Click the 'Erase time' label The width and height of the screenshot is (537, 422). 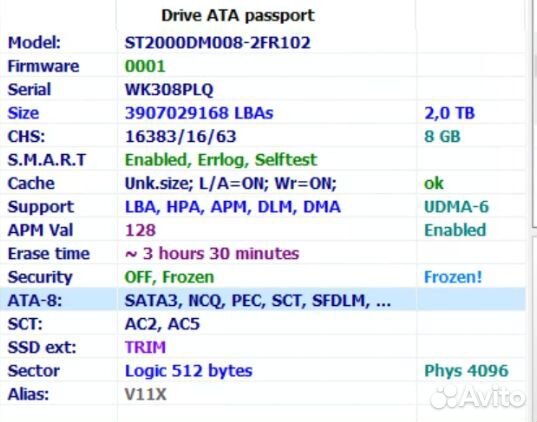(x=49, y=254)
